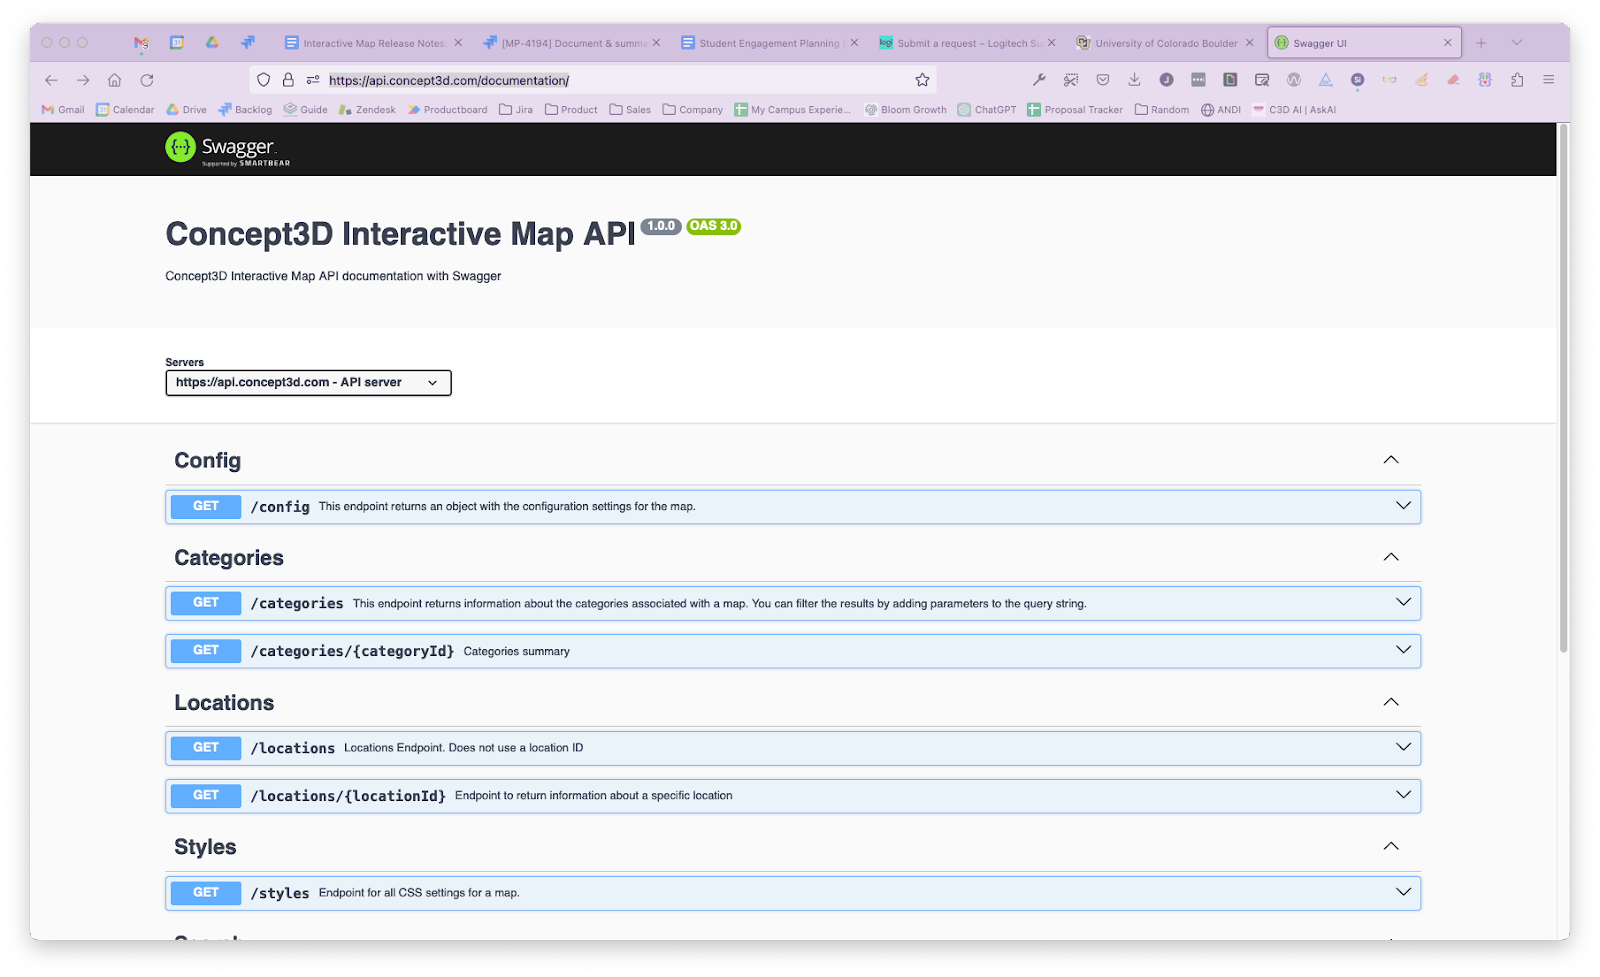Expand the GET /categories endpoint chevron
Viewport: 1600px width, 977px height.
click(1404, 602)
